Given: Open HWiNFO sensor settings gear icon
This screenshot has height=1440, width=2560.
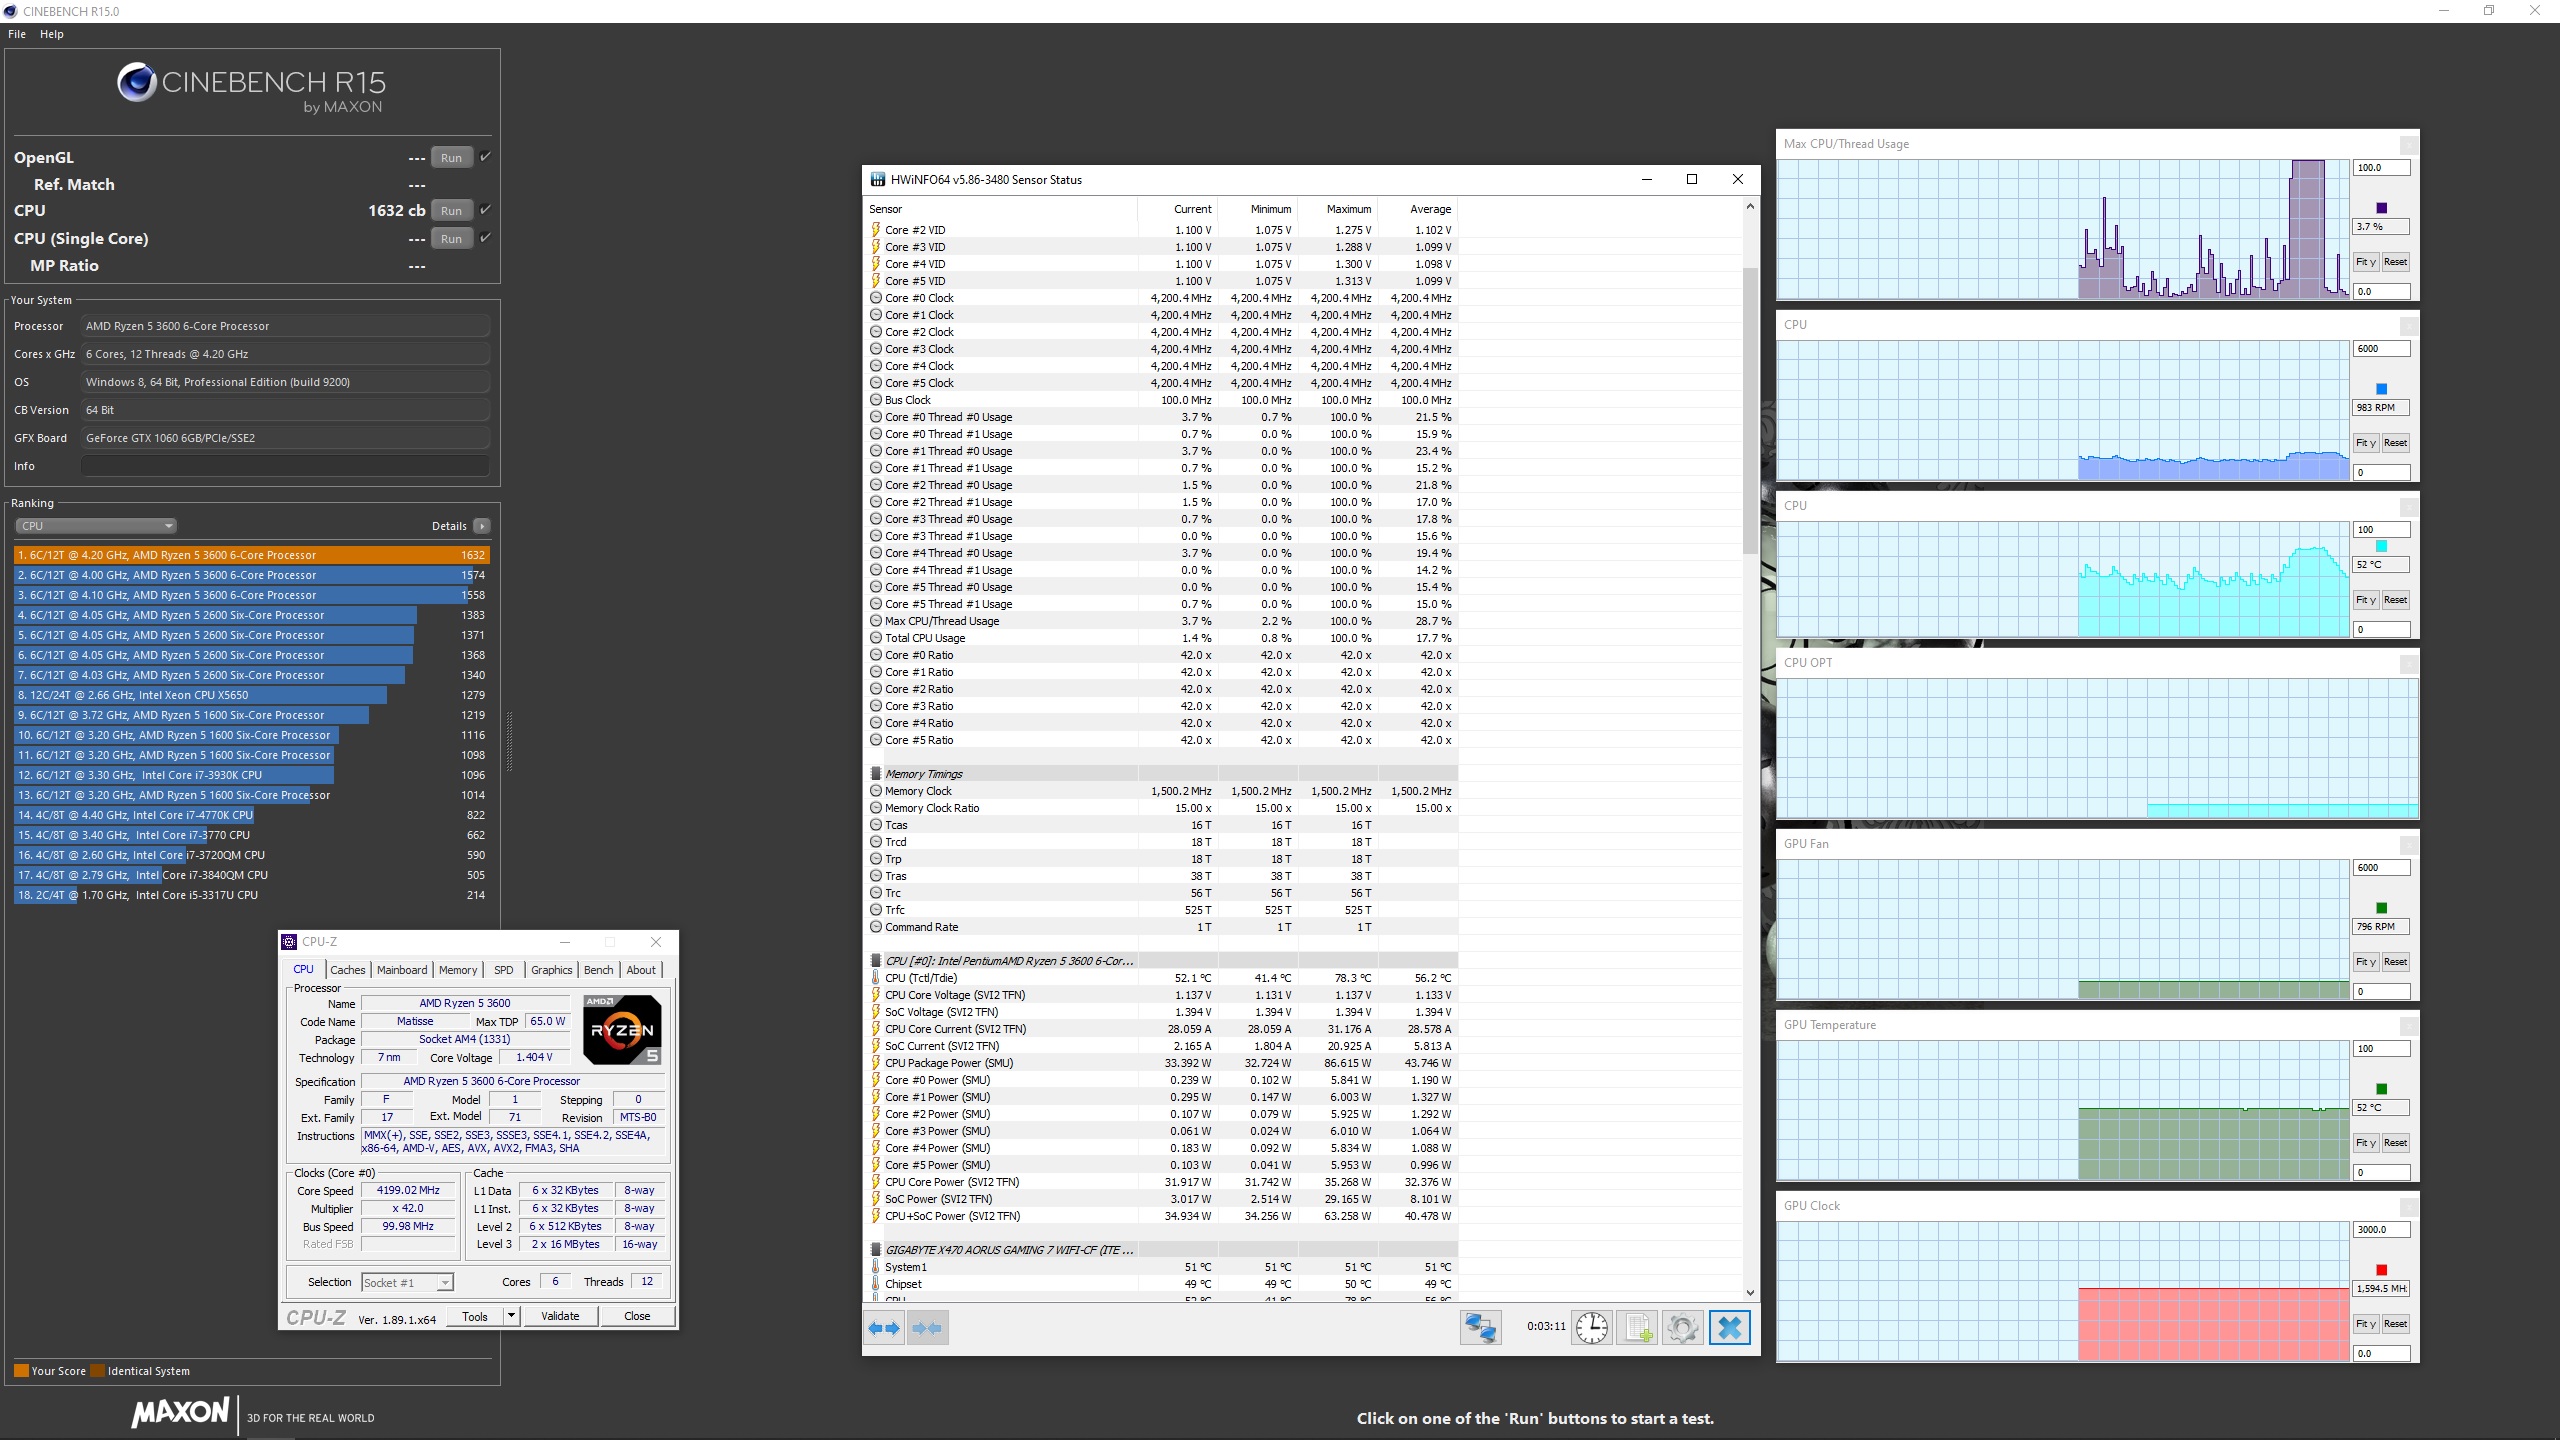Looking at the screenshot, I should coord(1682,1328).
